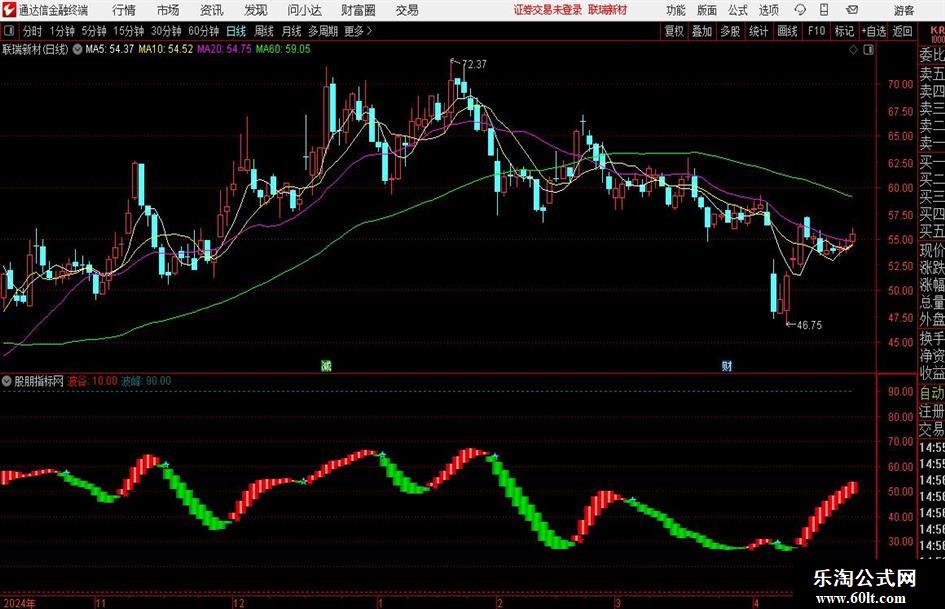This screenshot has width=945, height=609.
Task: Click the 通达信 red logo icon
Action: tap(8, 10)
